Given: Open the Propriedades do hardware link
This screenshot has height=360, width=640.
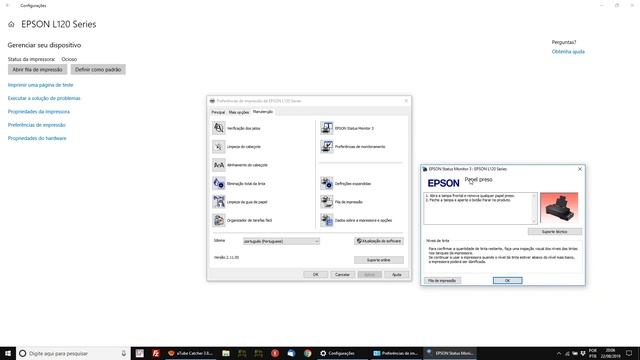Looking at the screenshot, I should coord(37,138).
